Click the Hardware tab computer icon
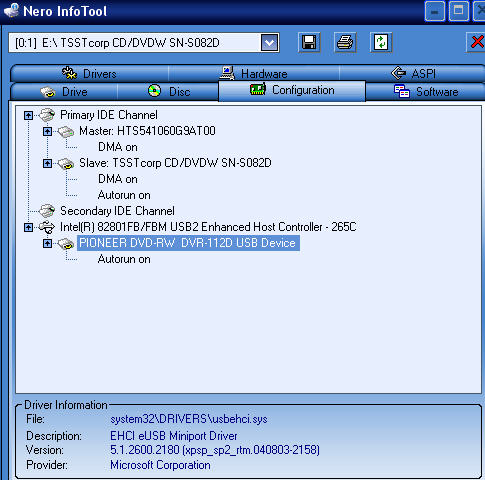The width and height of the screenshot is (485, 480). [x=228, y=73]
